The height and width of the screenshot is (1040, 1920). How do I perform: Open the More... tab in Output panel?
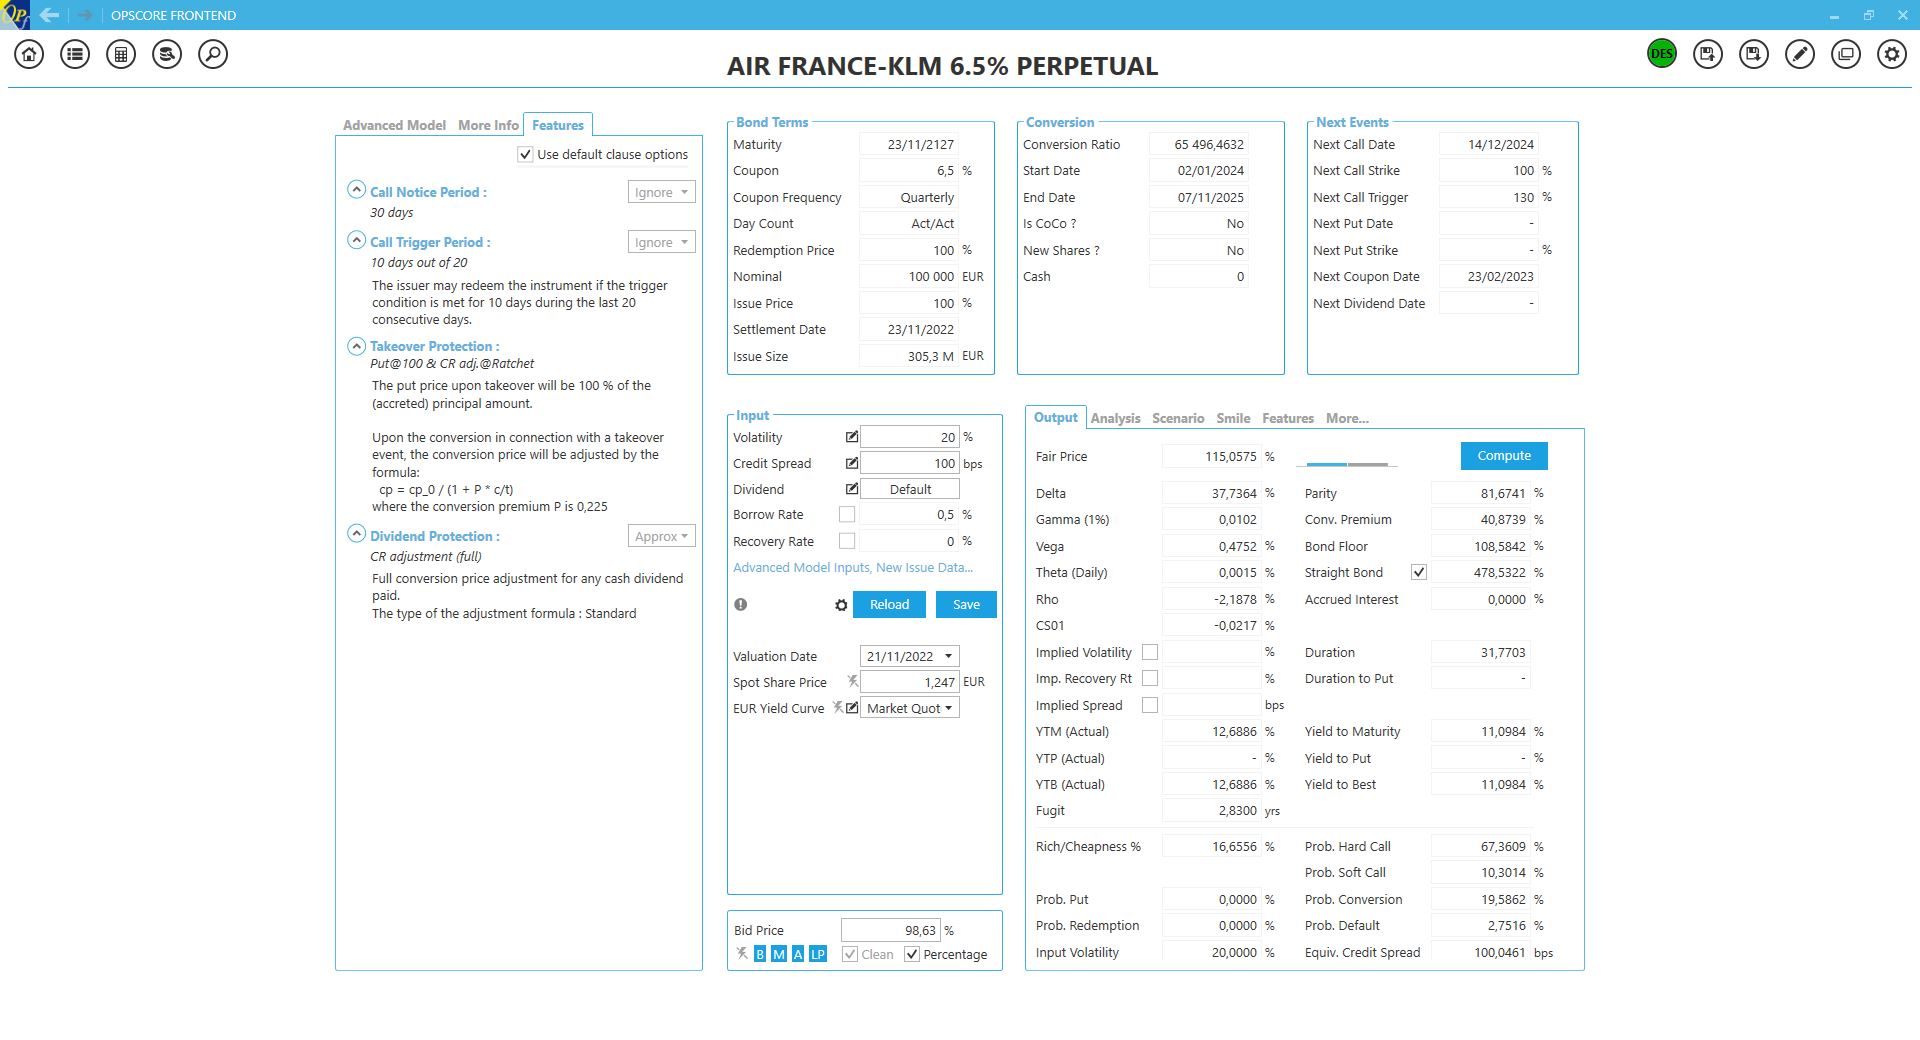point(1347,418)
